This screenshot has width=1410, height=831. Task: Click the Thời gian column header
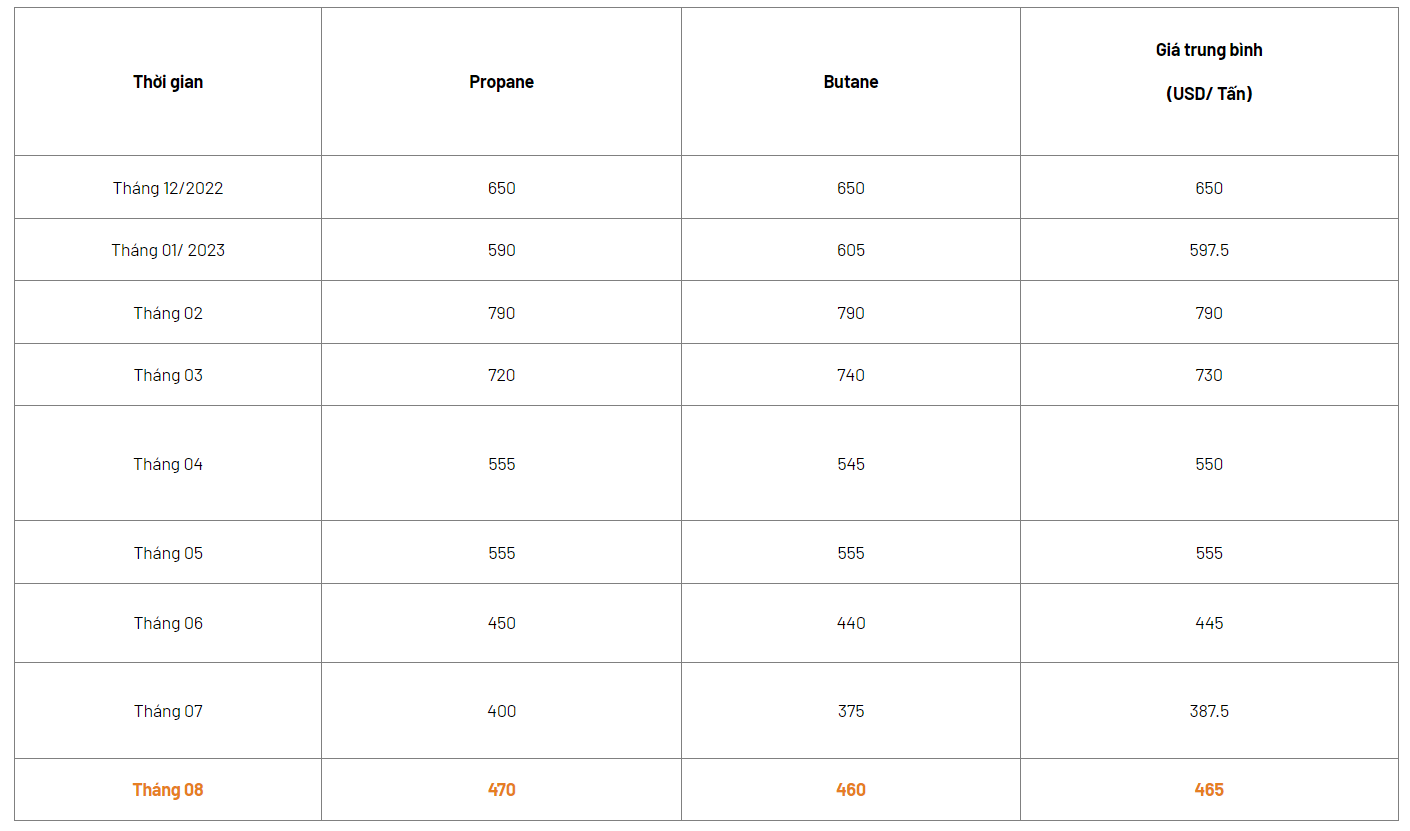[x=168, y=82]
